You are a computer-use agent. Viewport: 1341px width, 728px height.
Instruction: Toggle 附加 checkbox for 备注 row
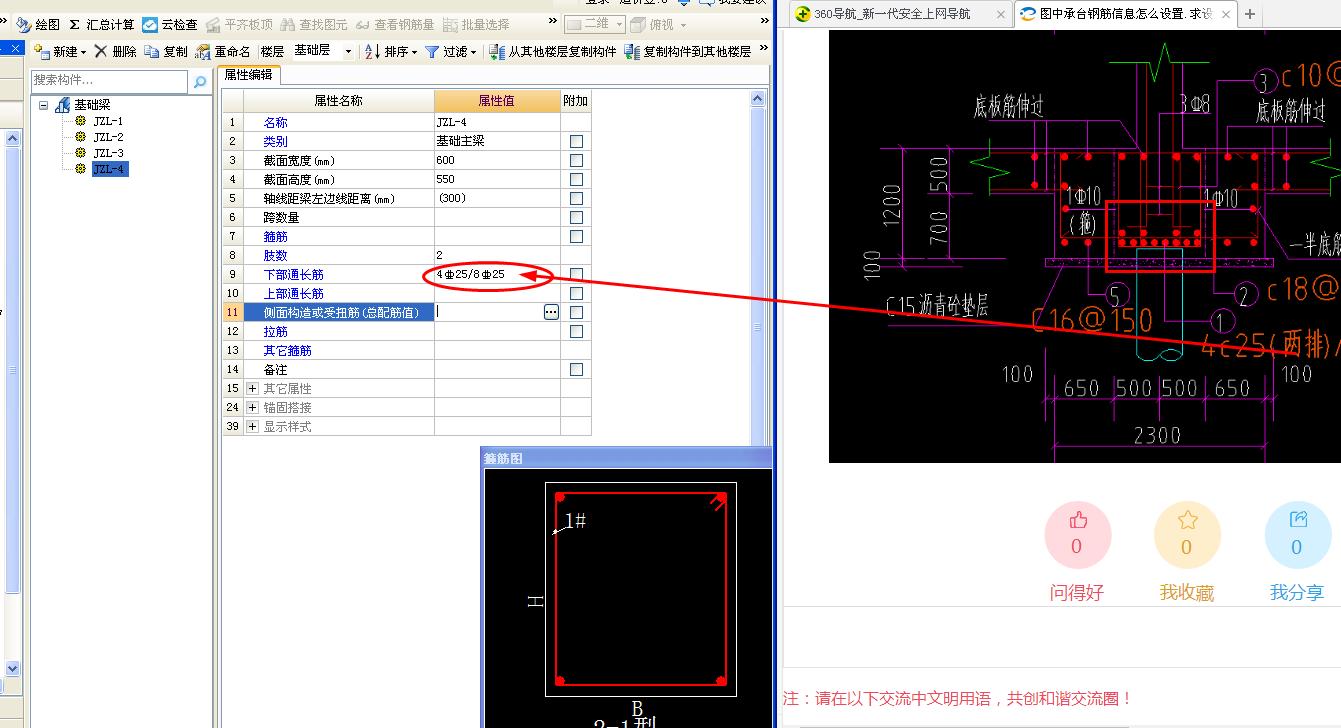tap(576, 369)
